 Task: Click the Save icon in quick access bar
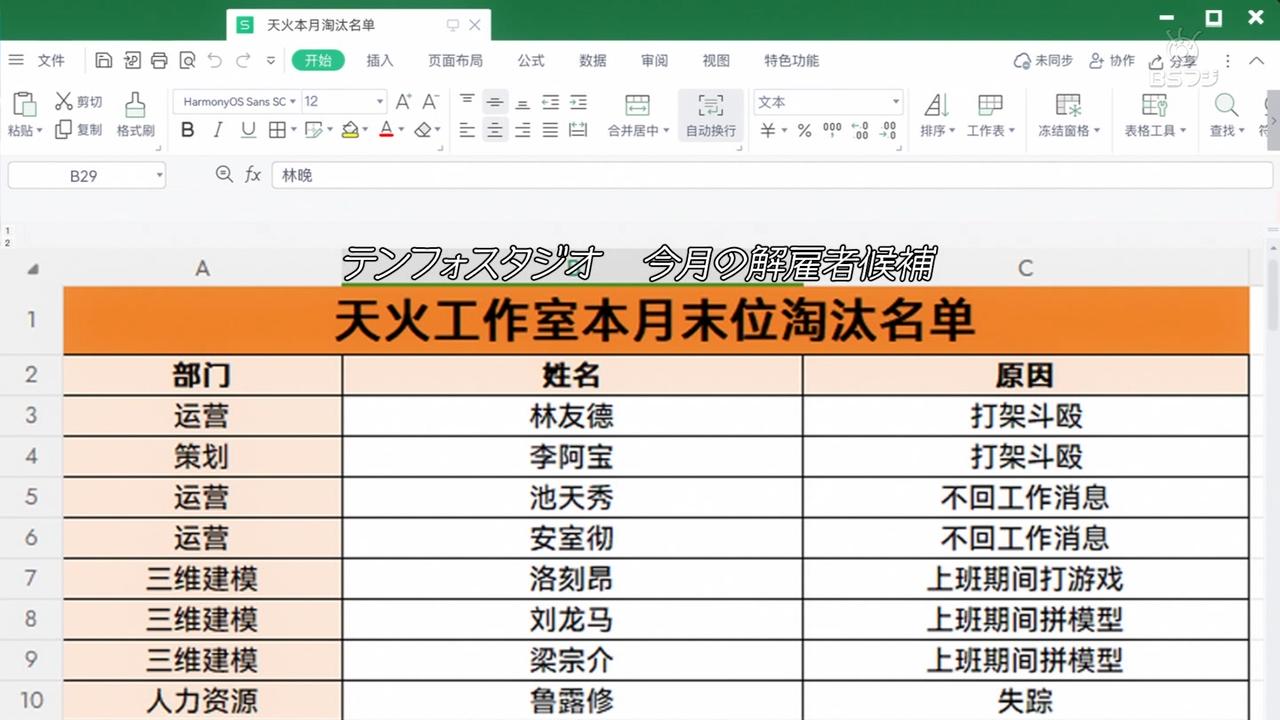click(x=103, y=61)
